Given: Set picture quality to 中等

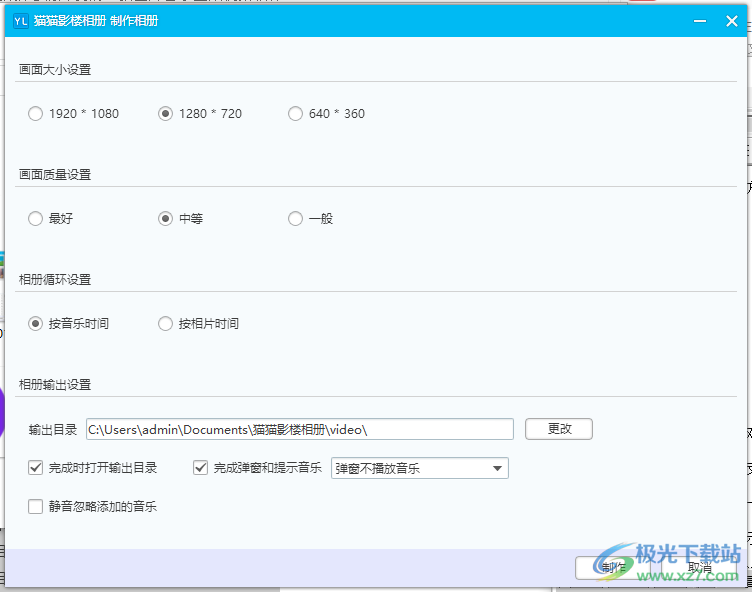Looking at the screenshot, I should [166, 219].
